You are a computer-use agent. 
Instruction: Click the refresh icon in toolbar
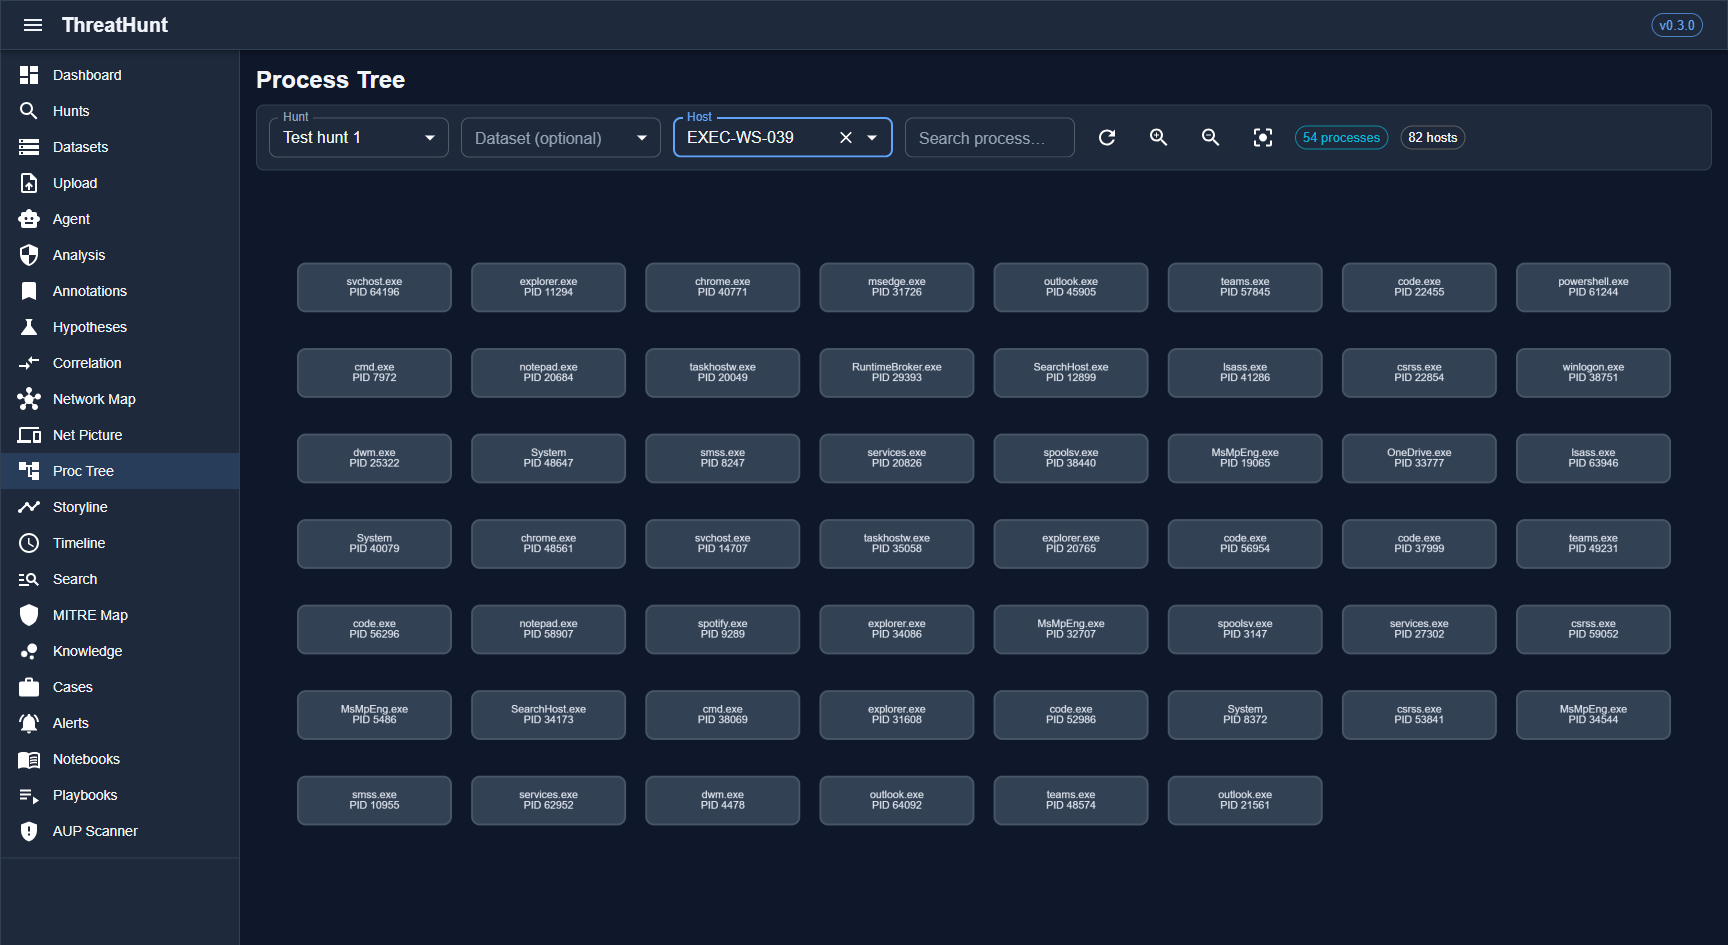[x=1107, y=138]
